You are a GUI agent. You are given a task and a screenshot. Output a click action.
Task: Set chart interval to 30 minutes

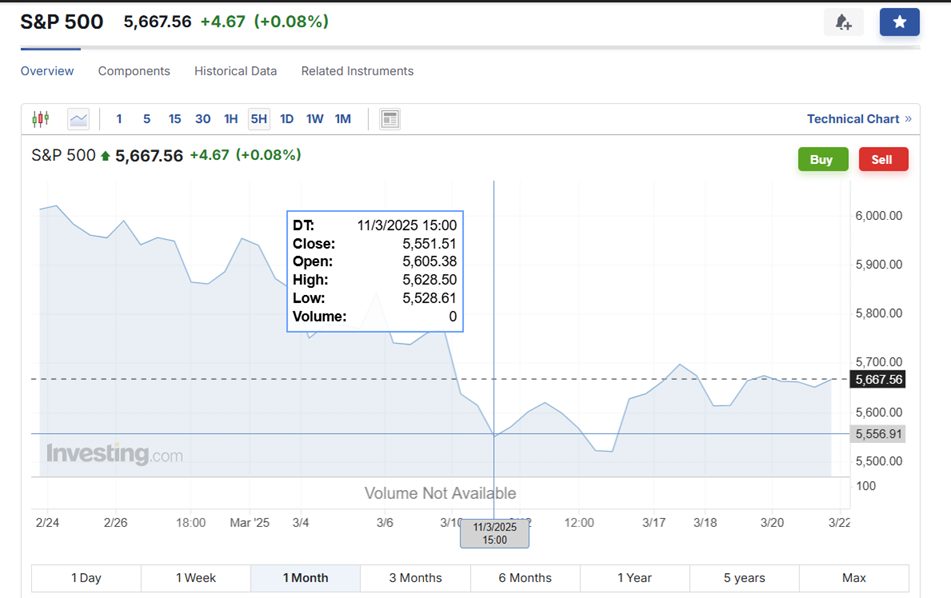click(203, 119)
